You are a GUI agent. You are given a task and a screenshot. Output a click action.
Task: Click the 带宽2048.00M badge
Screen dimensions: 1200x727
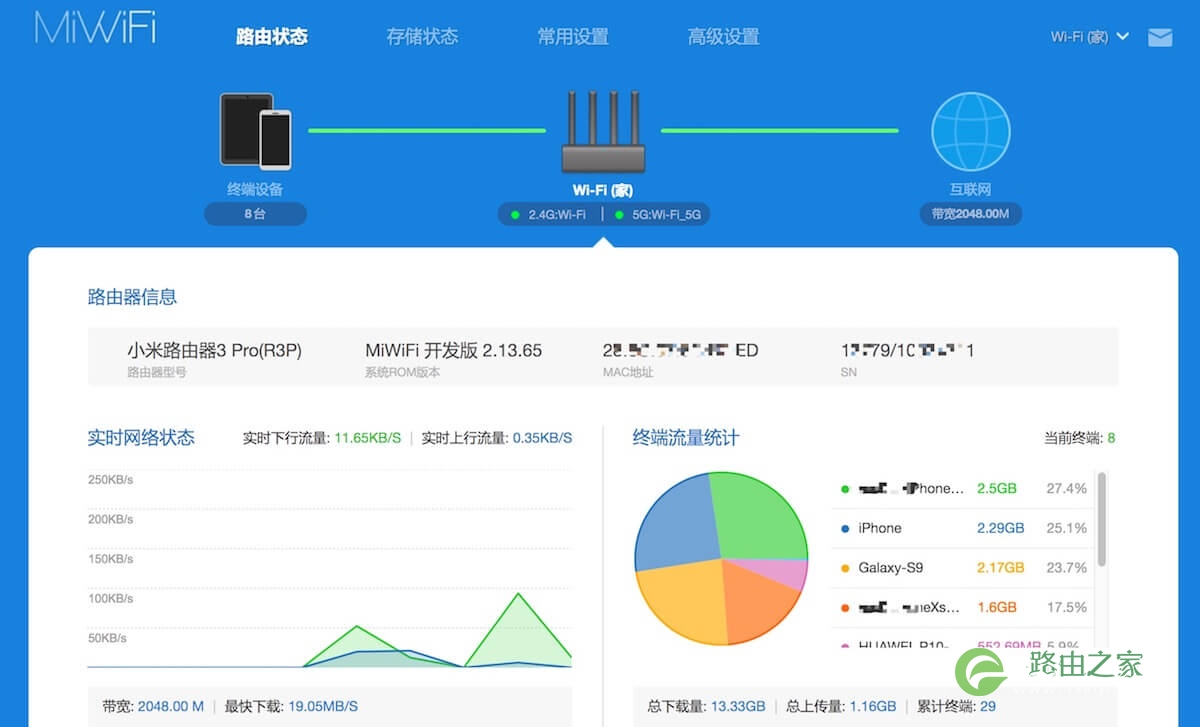(971, 214)
